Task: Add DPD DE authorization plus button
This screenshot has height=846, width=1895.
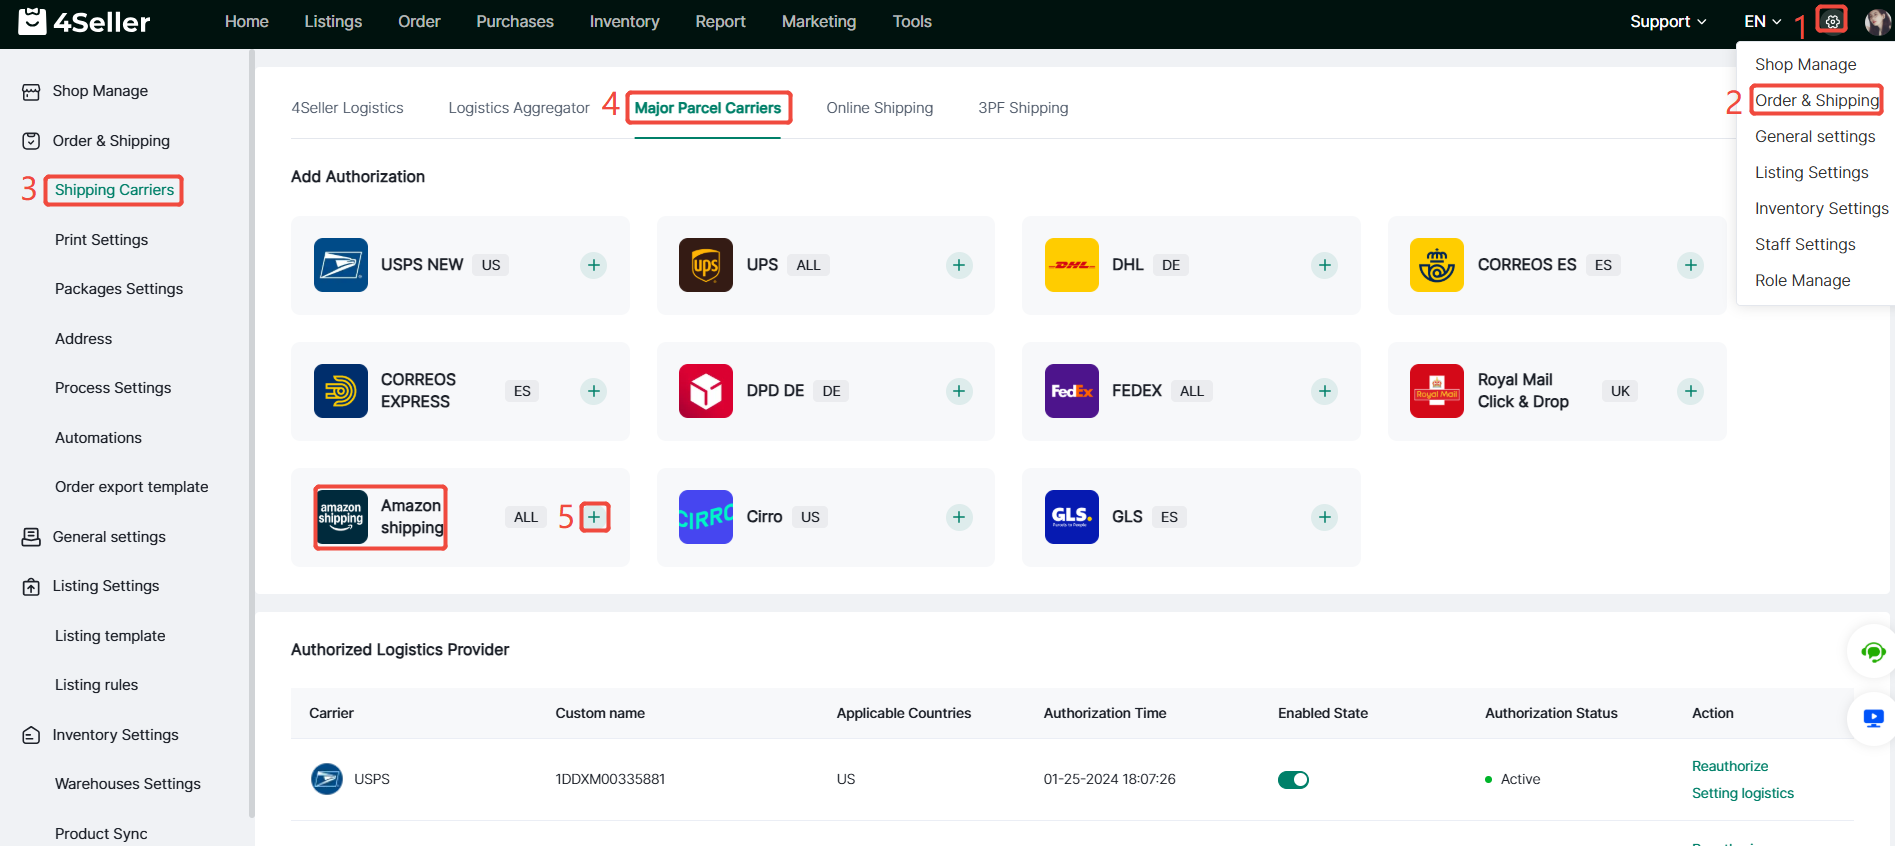Action: [959, 391]
